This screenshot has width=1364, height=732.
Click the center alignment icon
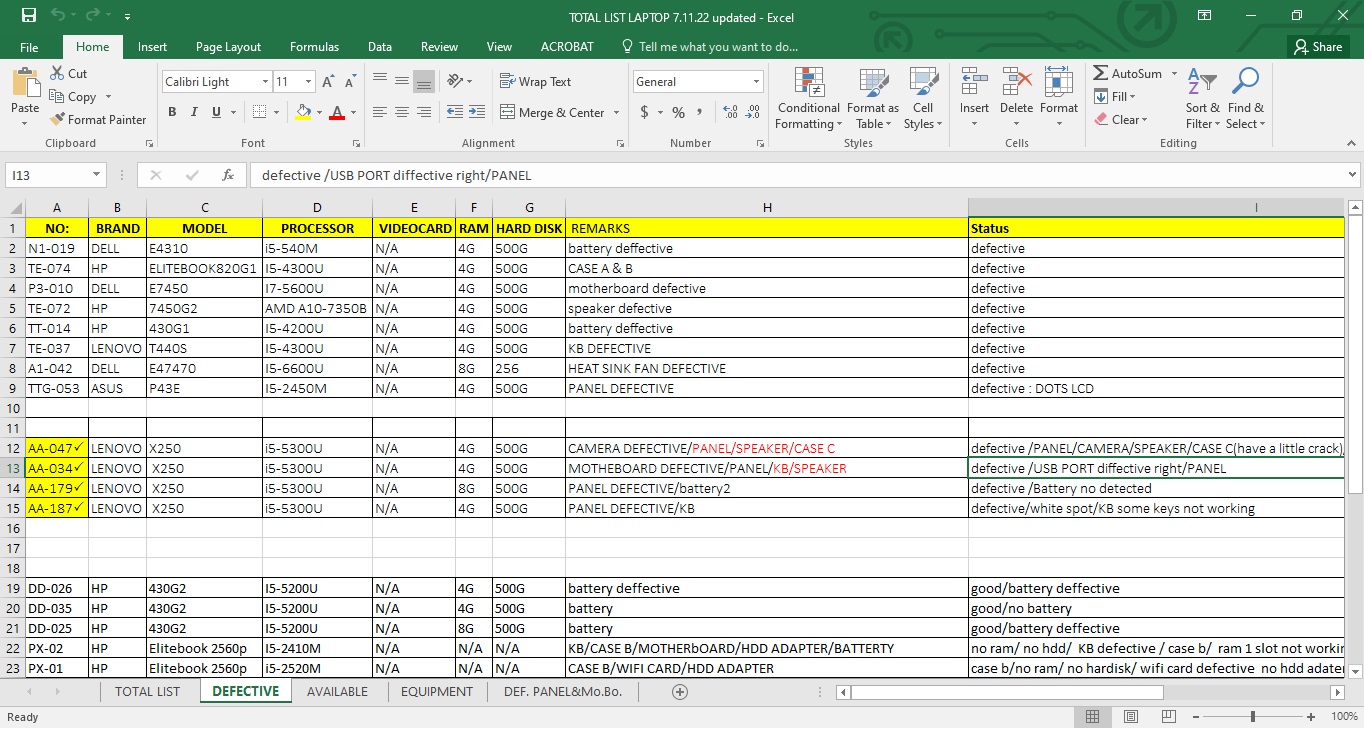click(402, 112)
